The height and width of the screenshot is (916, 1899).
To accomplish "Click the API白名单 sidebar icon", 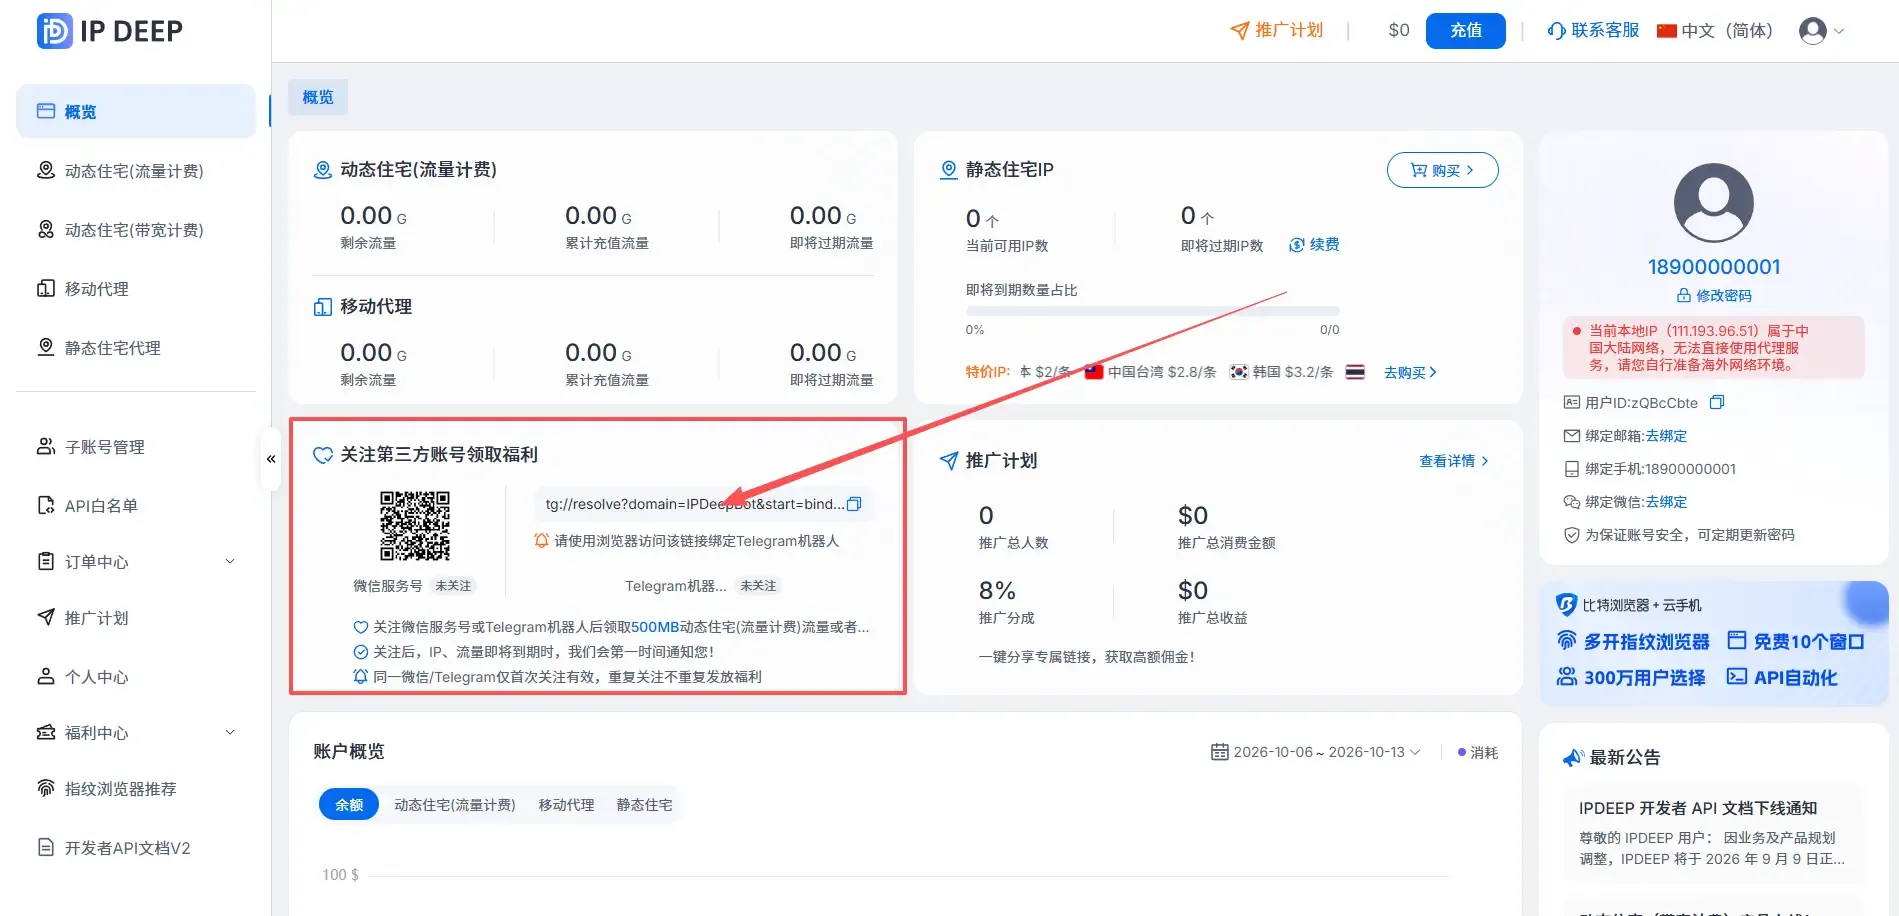I will click(46, 505).
